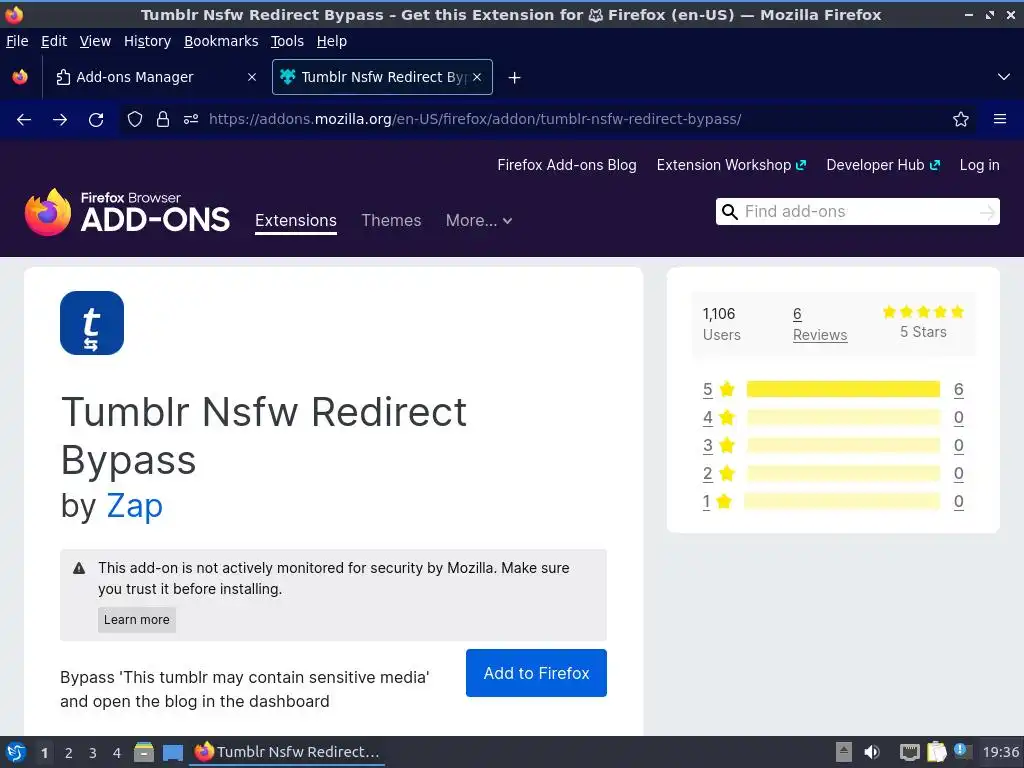List all tabs dropdown arrow
This screenshot has width=1024, height=768.
click(1004, 77)
